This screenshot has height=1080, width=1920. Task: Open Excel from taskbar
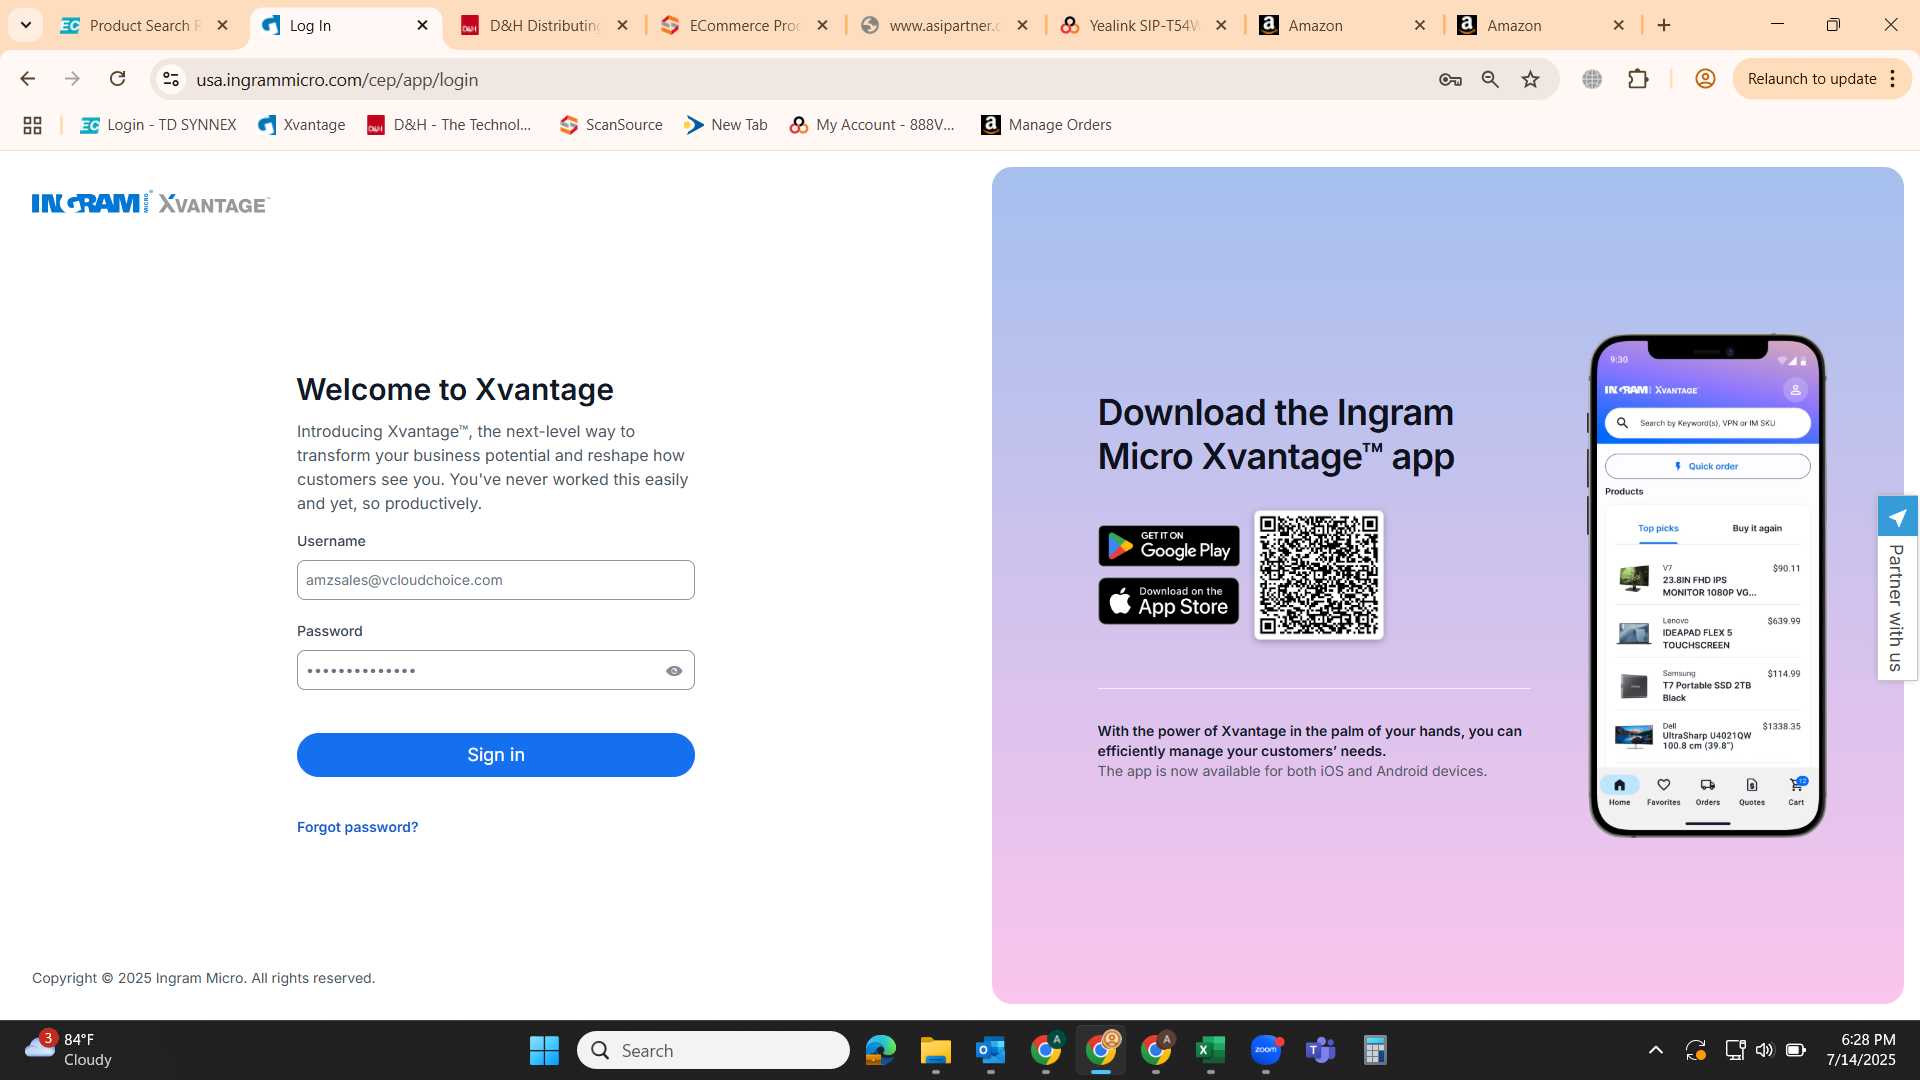pos(1211,1050)
